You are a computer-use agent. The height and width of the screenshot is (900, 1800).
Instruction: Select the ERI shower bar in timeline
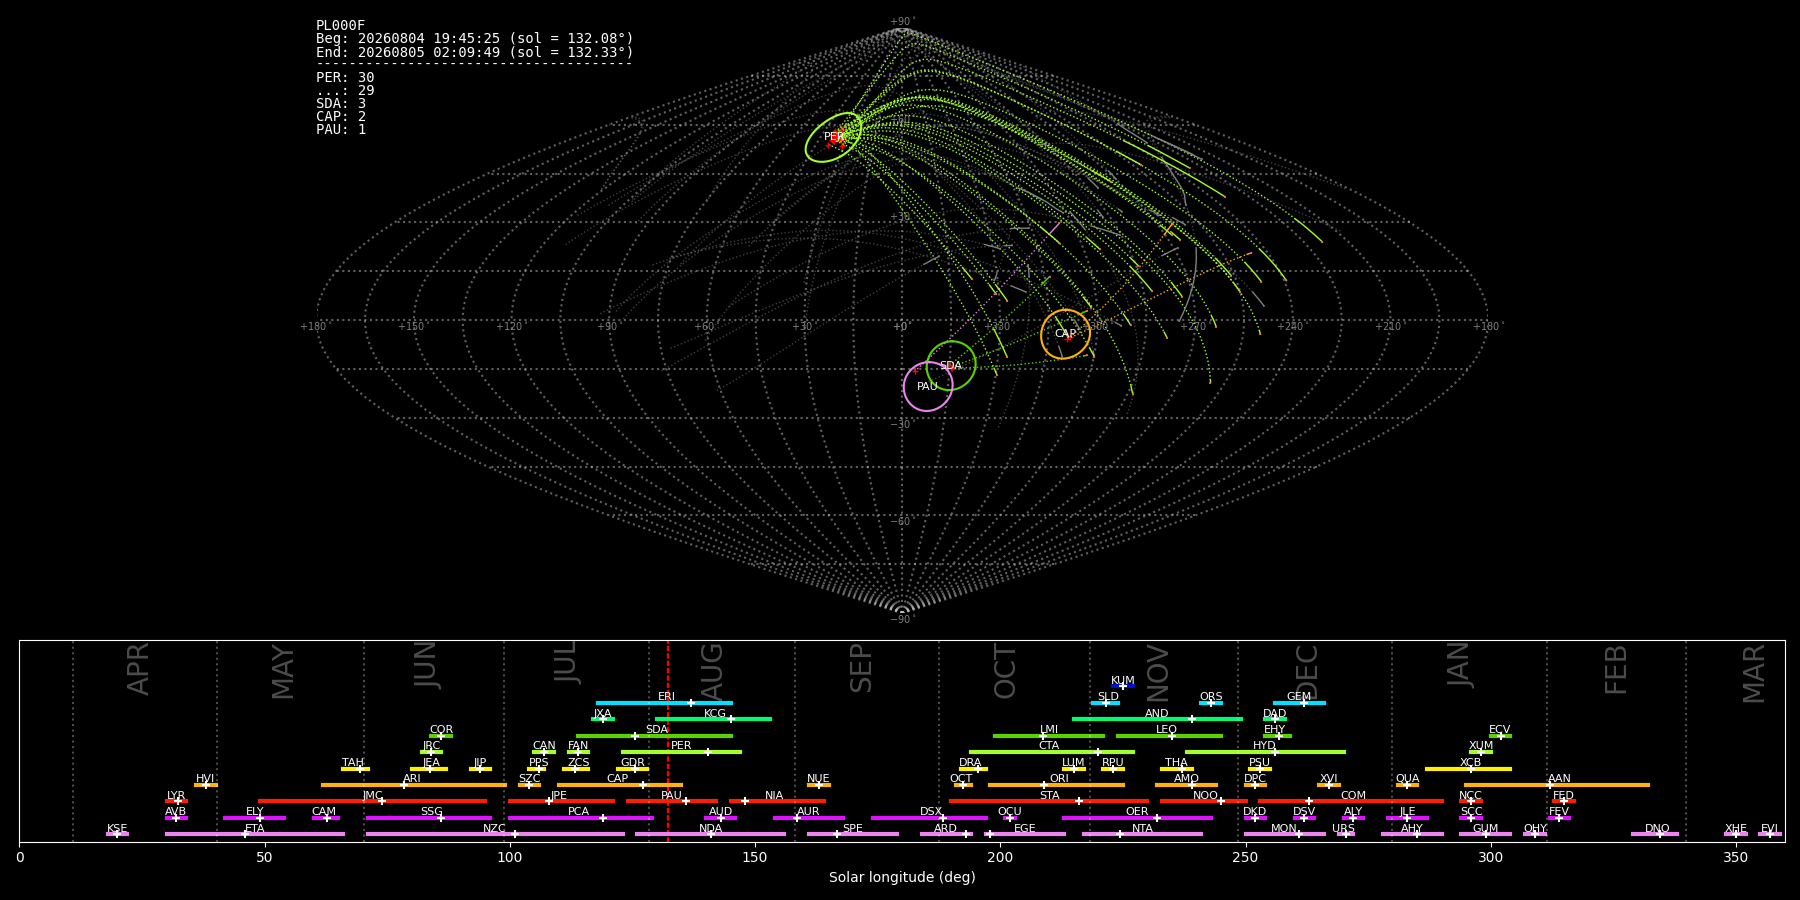pyautogui.click(x=664, y=703)
